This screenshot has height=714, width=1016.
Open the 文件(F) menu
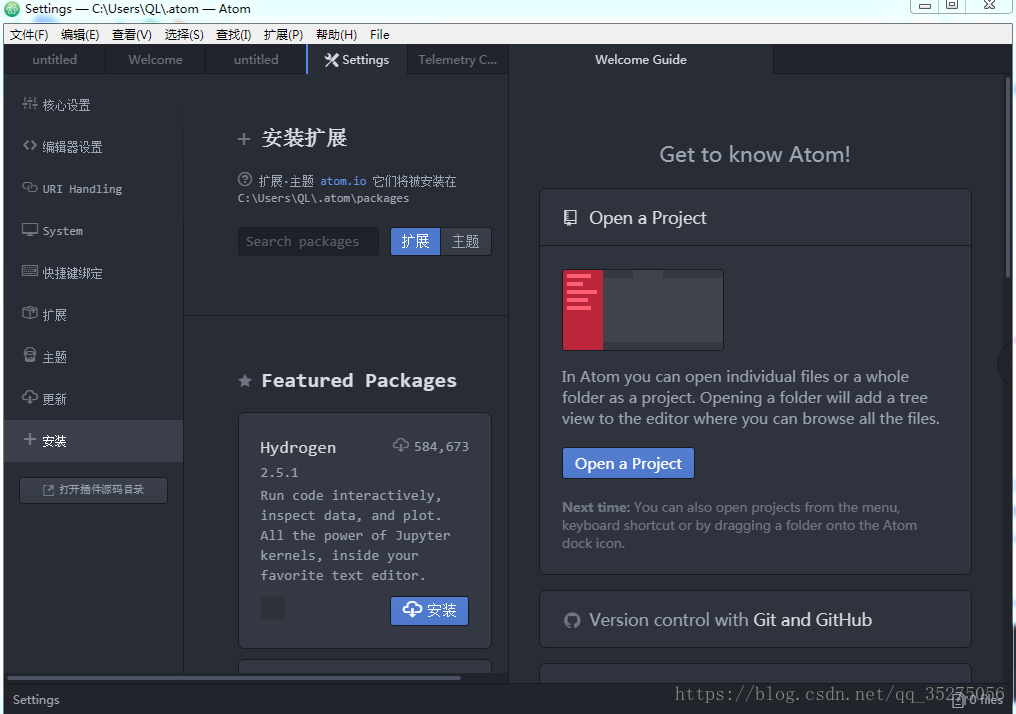coord(29,34)
